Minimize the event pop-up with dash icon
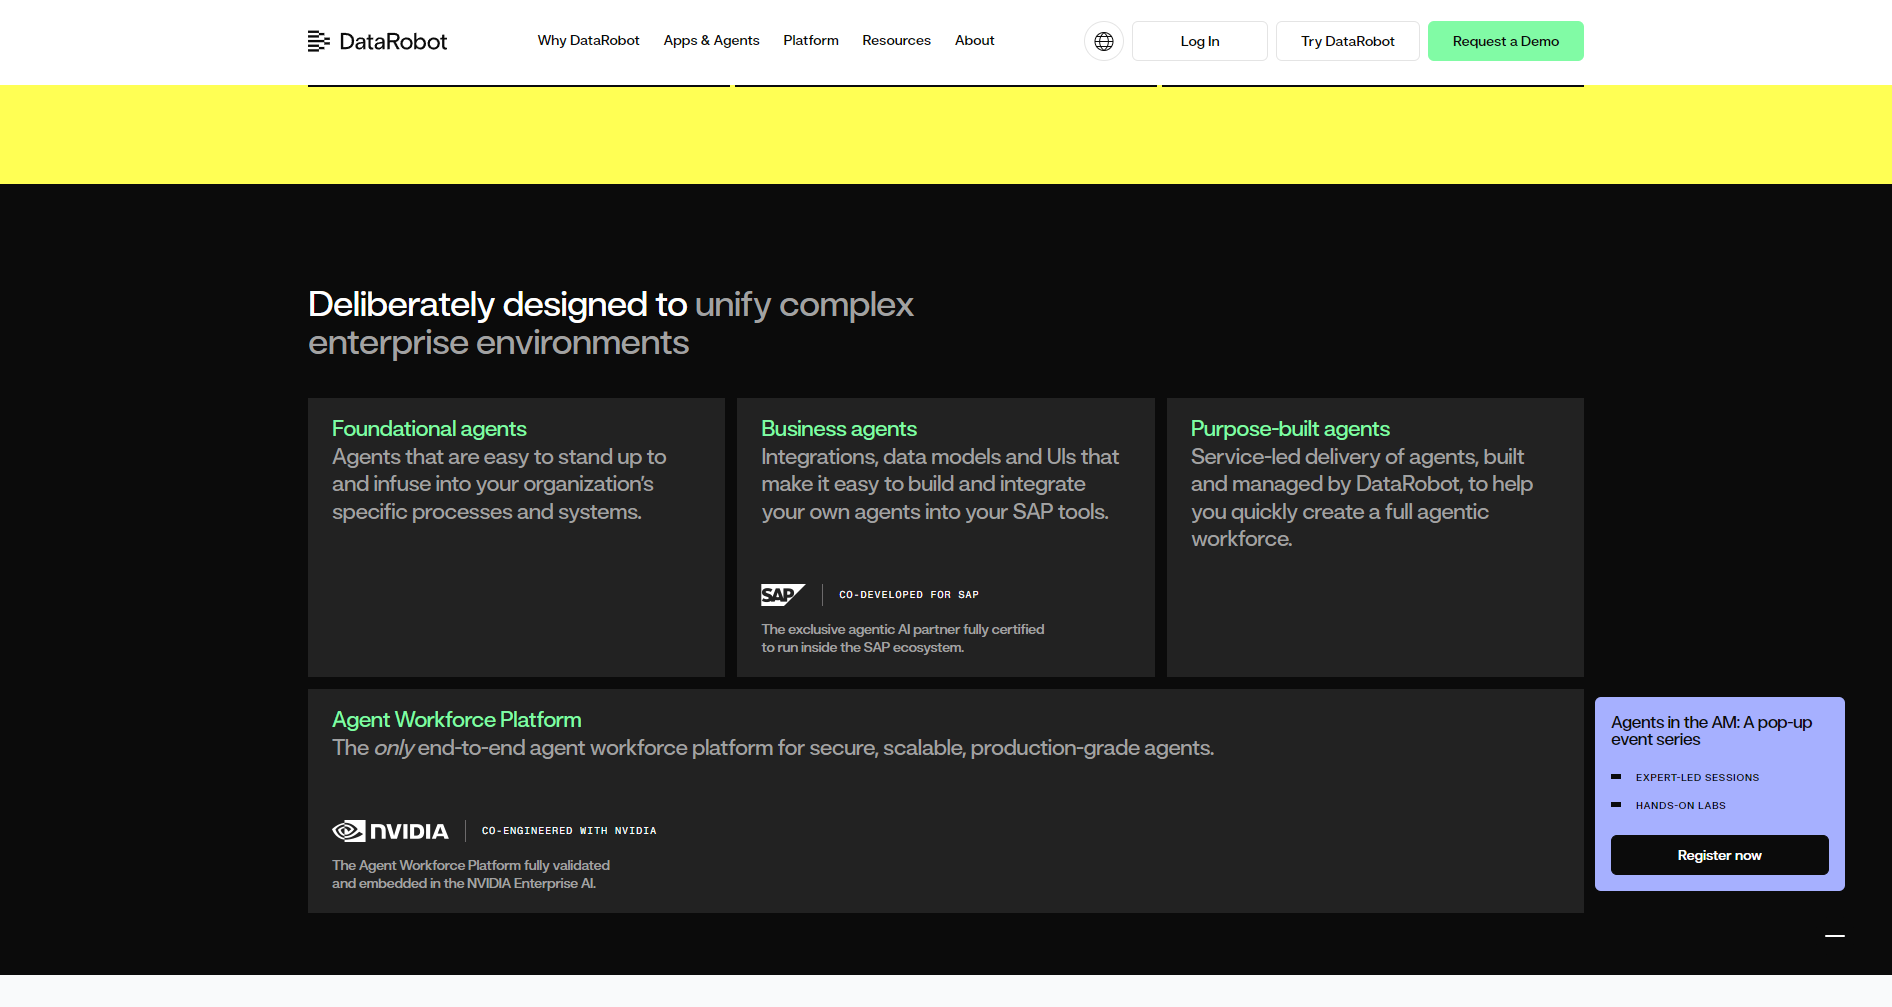 pyautogui.click(x=1834, y=936)
